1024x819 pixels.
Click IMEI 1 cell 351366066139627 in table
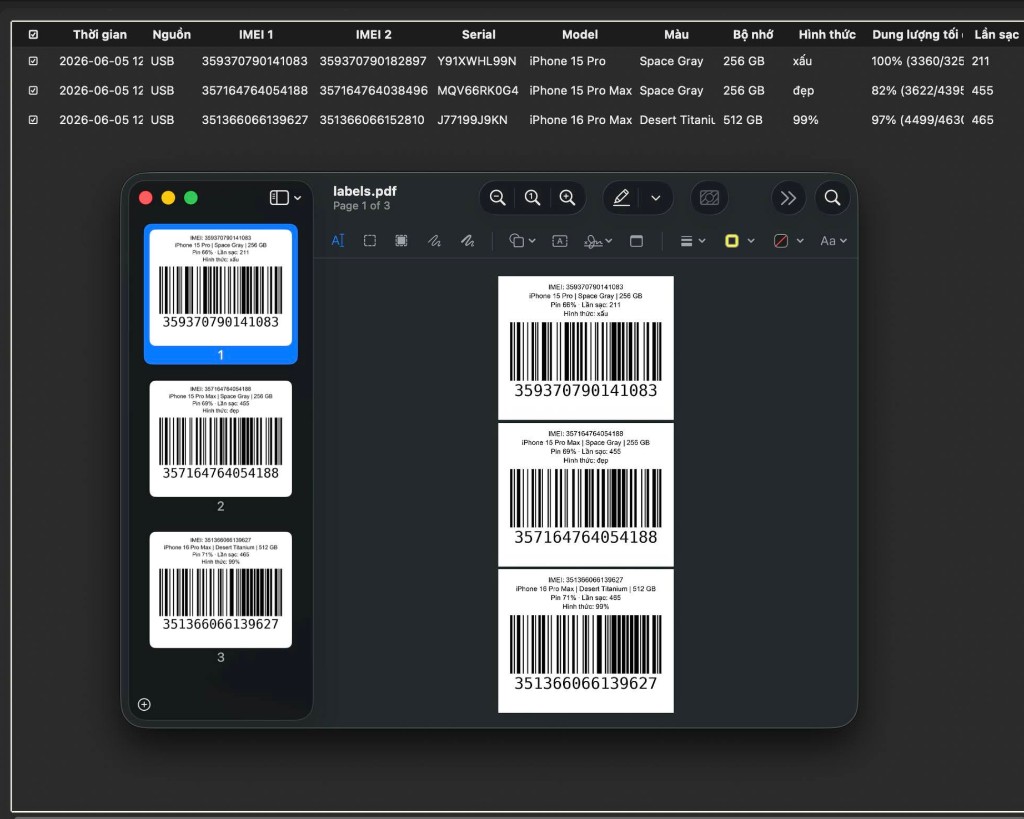tap(255, 120)
